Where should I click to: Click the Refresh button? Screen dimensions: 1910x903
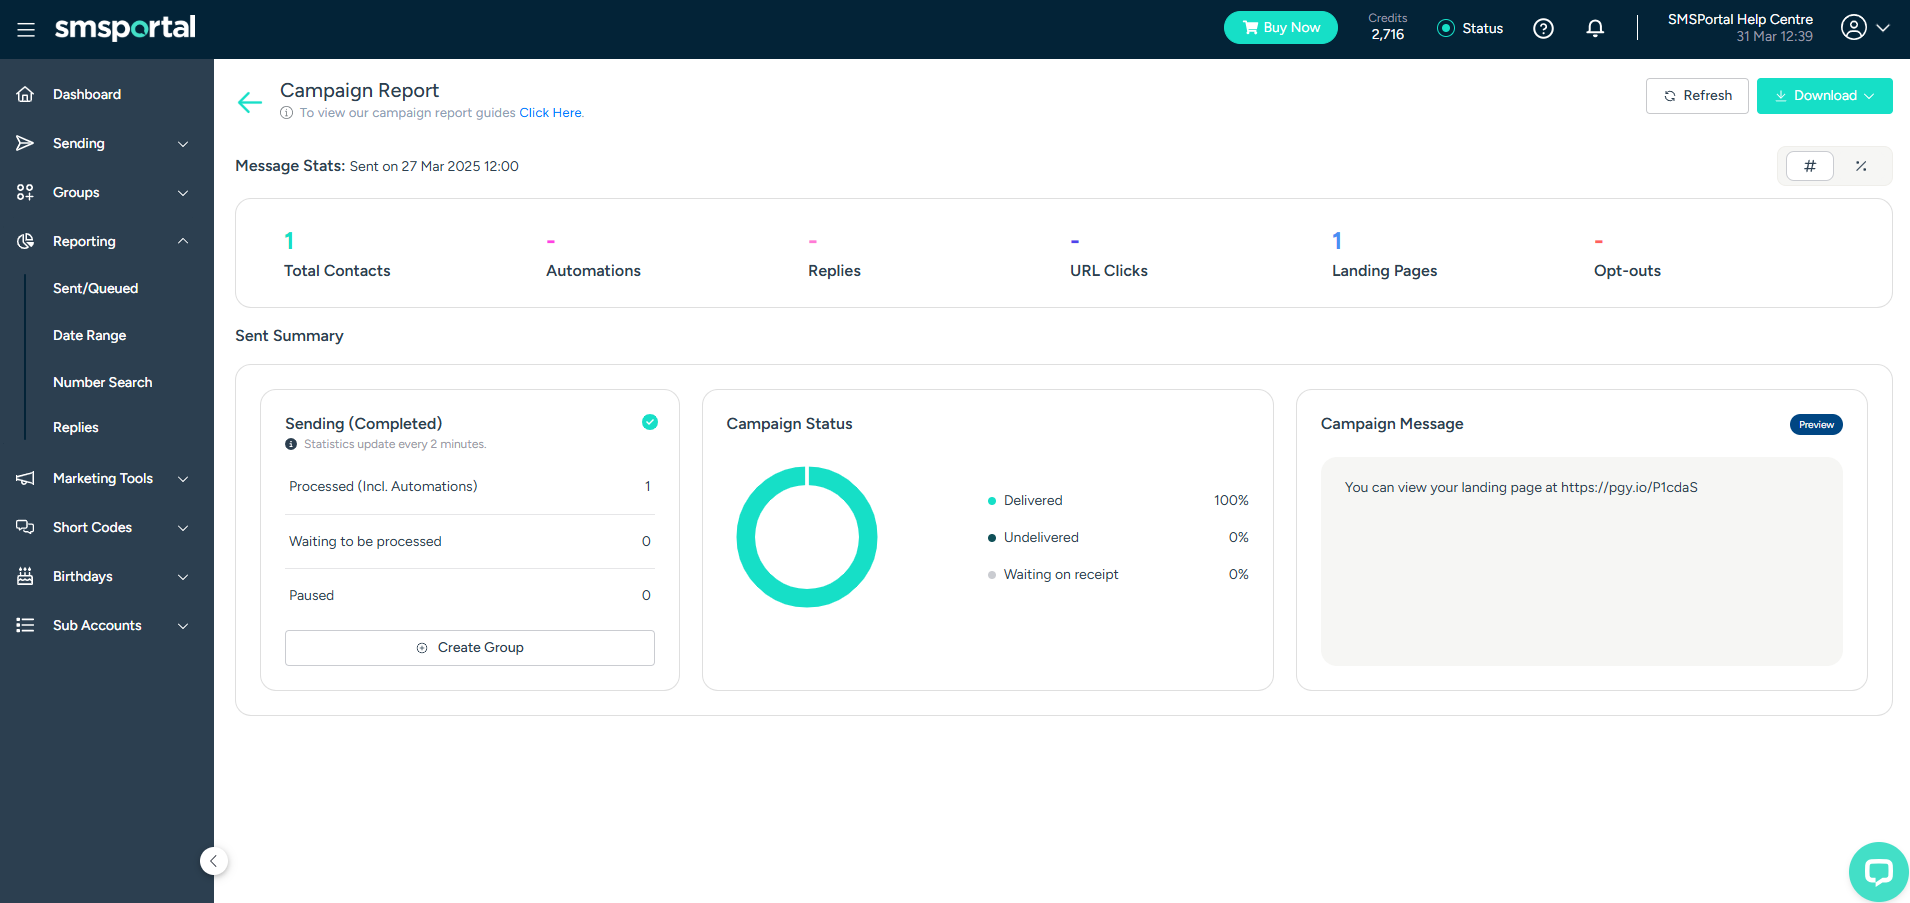[1697, 96]
